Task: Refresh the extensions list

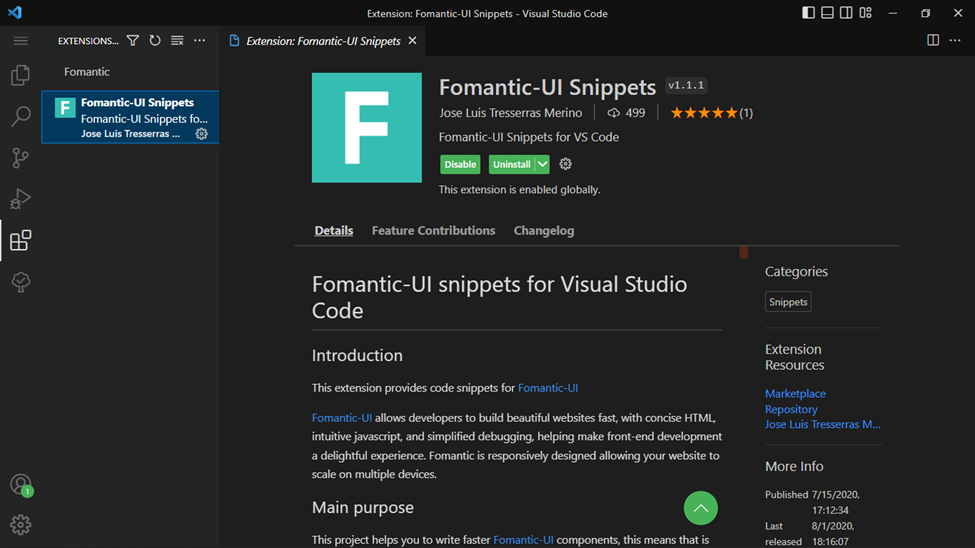Action: click(x=155, y=40)
